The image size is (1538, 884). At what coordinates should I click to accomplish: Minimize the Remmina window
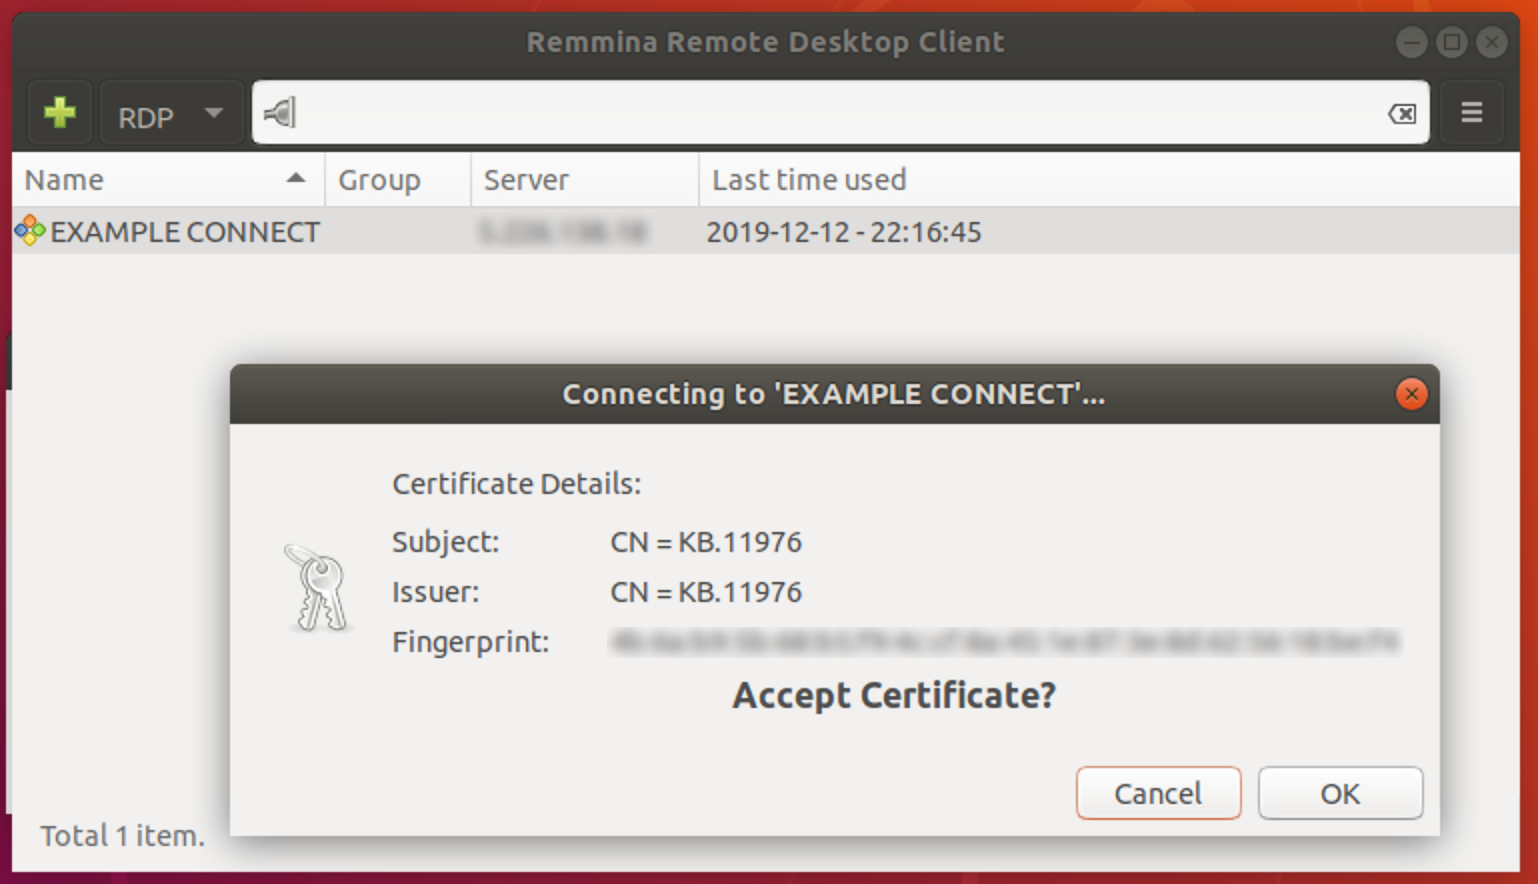(1411, 42)
